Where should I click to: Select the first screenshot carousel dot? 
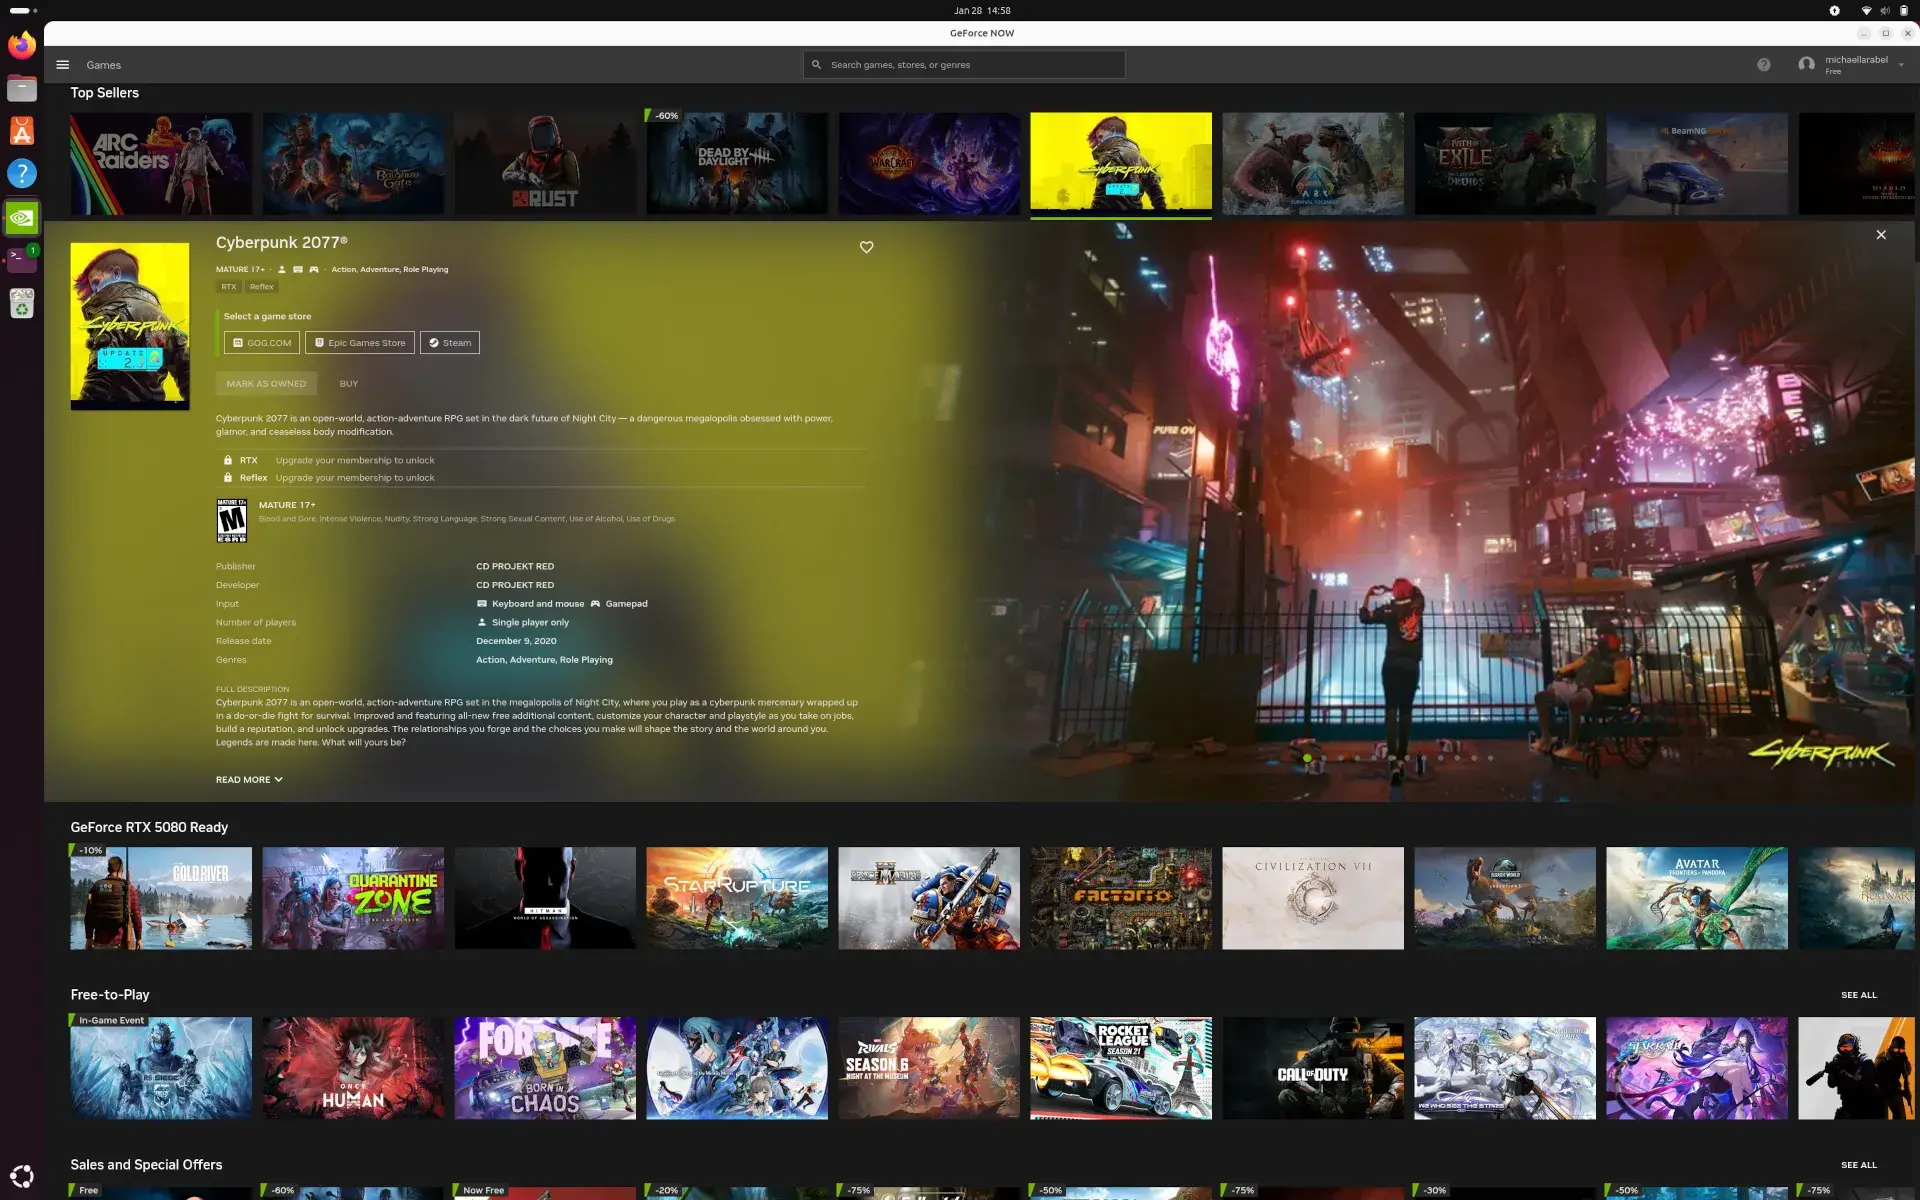pyautogui.click(x=1306, y=758)
